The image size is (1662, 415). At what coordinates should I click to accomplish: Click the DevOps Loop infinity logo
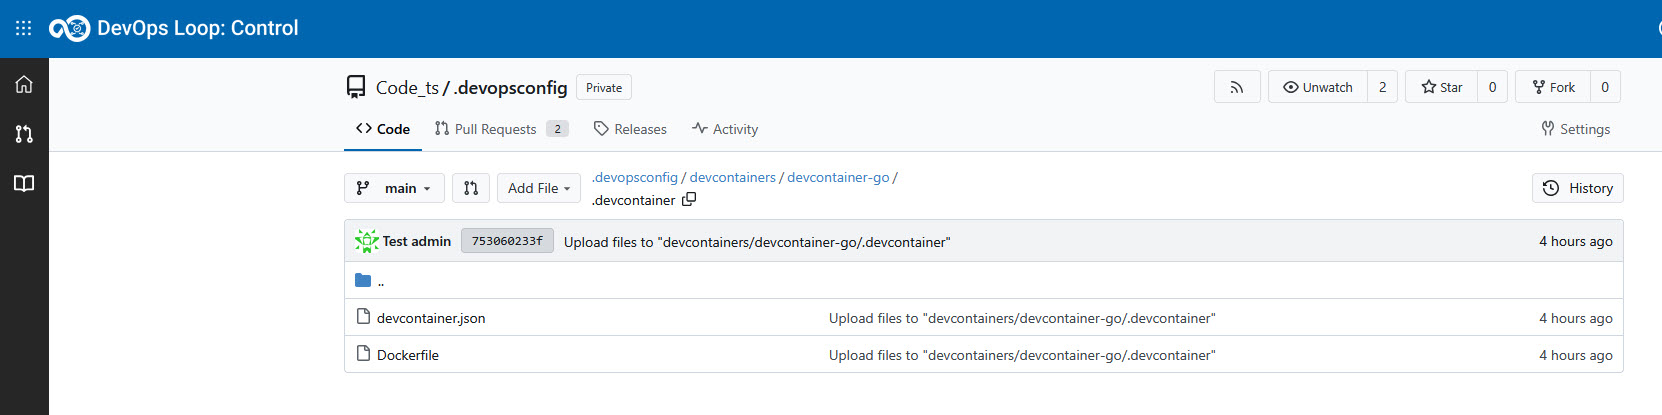(x=69, y=28)
